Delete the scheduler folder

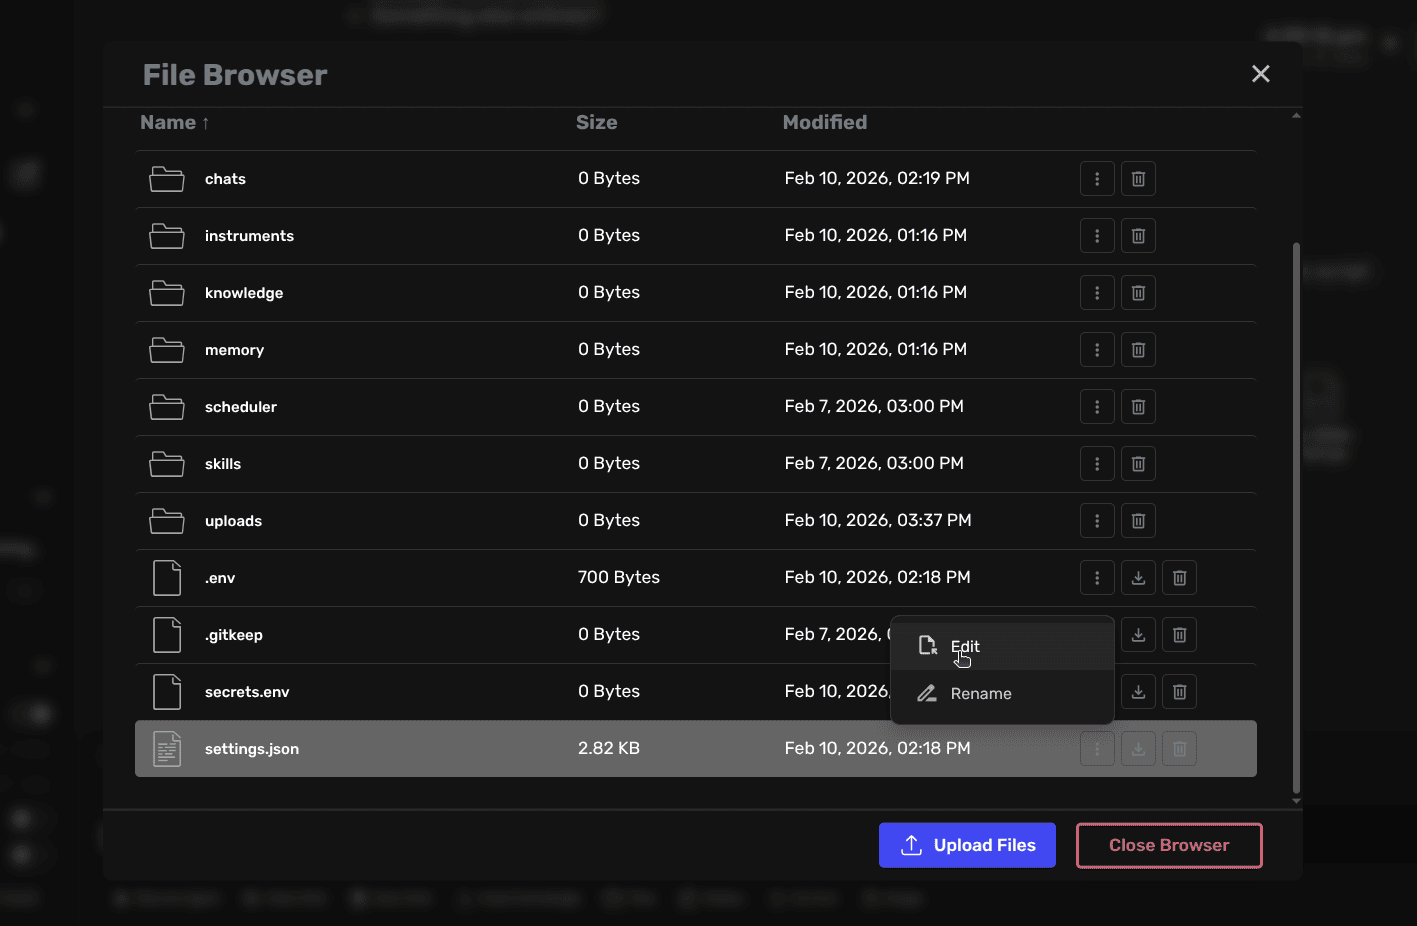[1138, 407]
